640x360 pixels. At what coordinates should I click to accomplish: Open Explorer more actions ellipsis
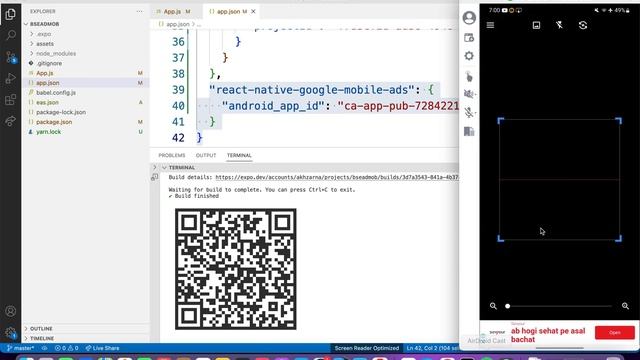140,11
